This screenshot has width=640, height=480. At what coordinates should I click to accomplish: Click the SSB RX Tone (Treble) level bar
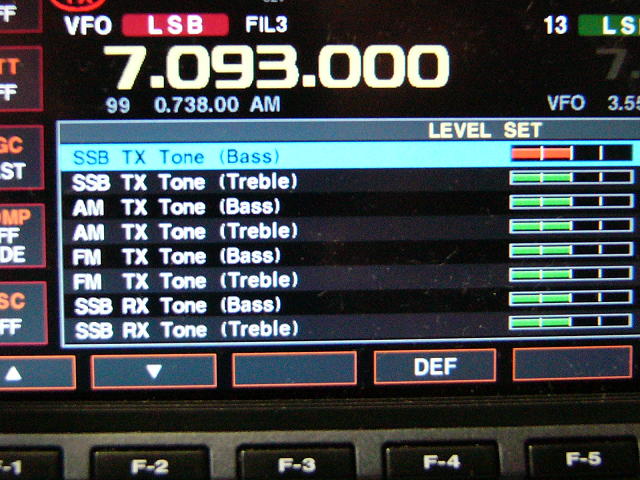tap(570, 323)
